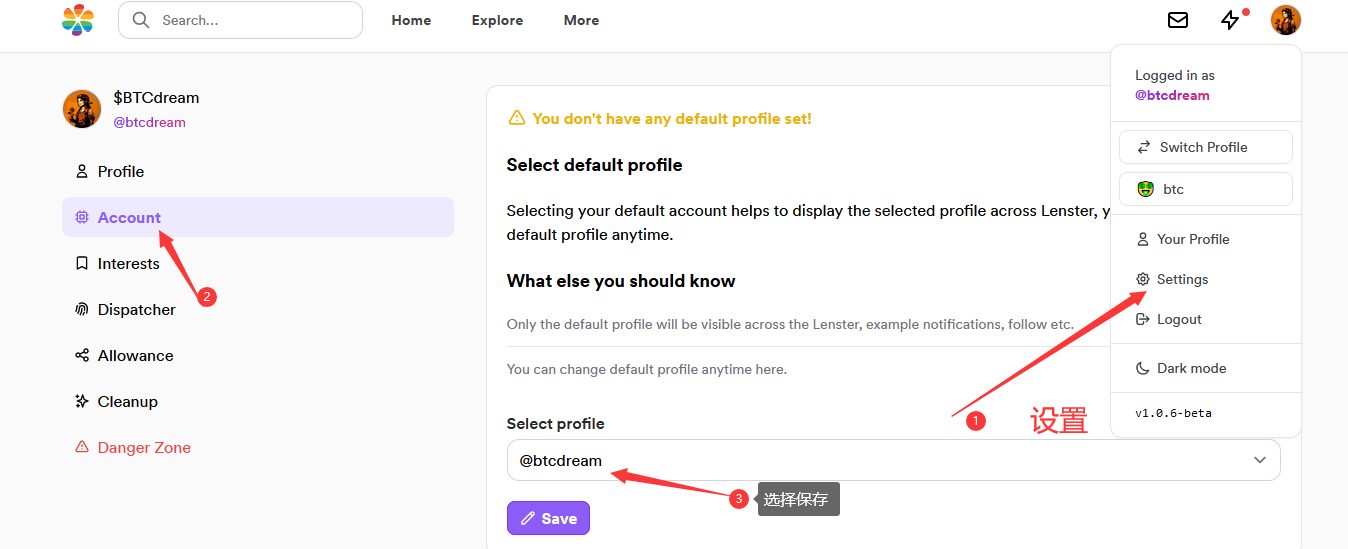The height and width of the screenshot is (549, 1348).
Task: Click the Allowance share icon
Action: pyautogui.click(x=82, y=356)
